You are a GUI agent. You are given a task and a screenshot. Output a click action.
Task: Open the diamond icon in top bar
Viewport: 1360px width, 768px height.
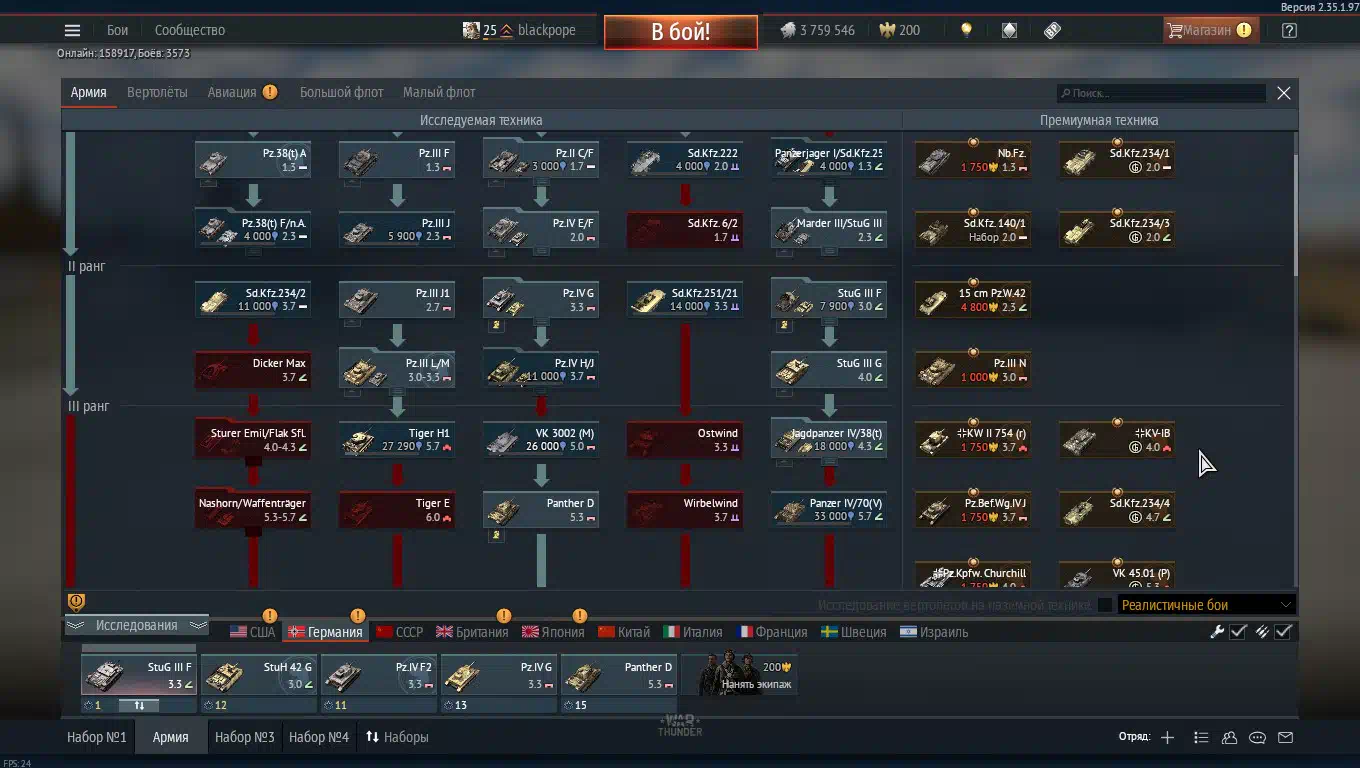pyautogui.click(x=1009, y=30)
